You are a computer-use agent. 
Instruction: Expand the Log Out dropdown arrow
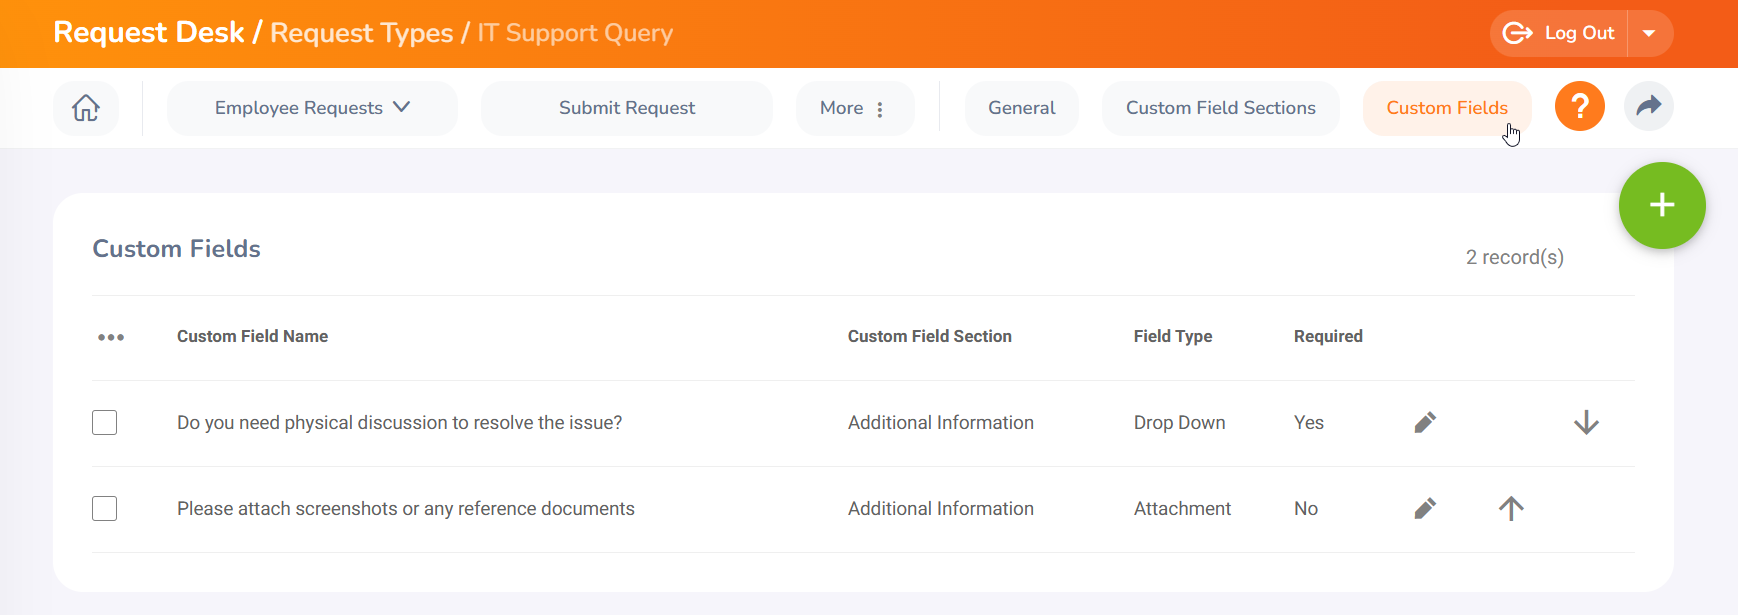pyautogui.click(x=1649, y=33)
